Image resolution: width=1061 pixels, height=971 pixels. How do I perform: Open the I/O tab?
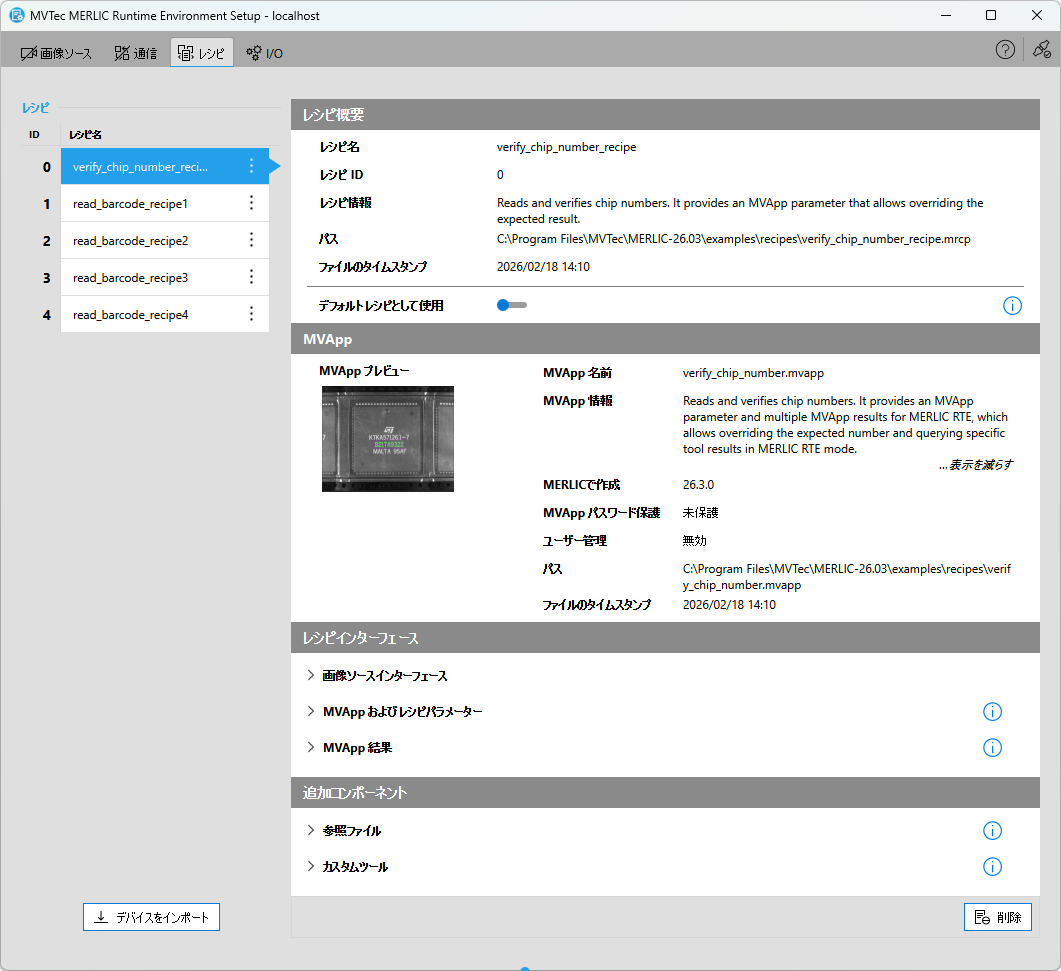coord(265,53)
